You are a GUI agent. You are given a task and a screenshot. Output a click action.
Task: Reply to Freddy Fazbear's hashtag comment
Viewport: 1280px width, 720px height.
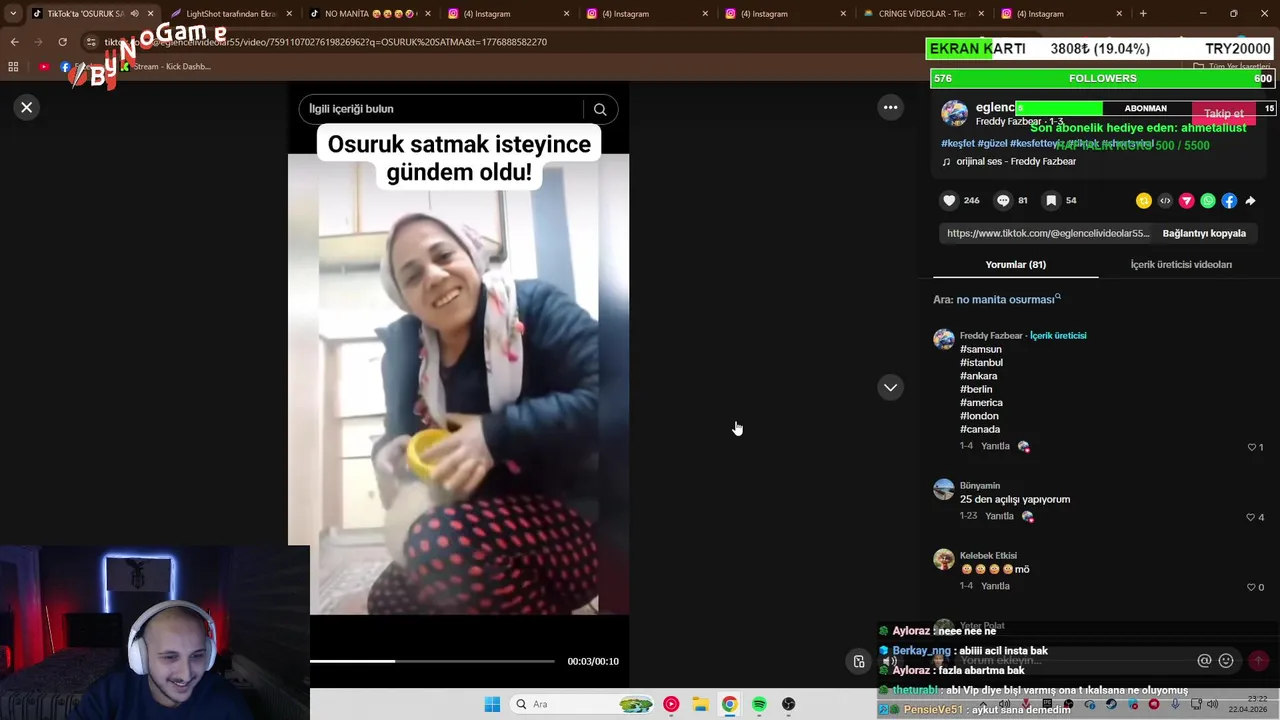click(995, 446)
